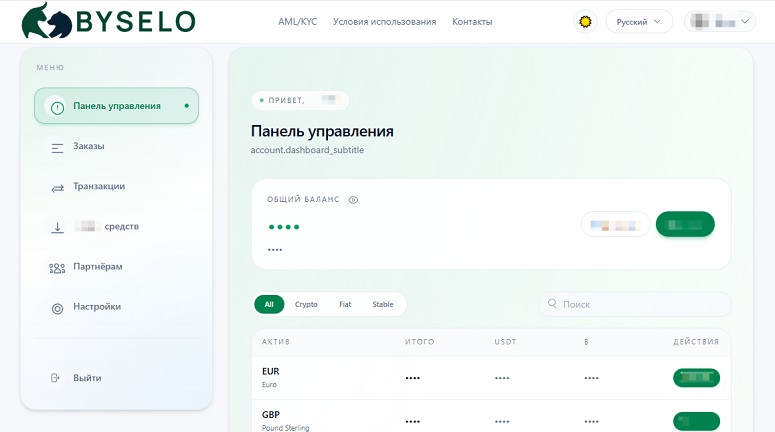Open Условия использования link
775x432 pixels.
[384, 21]
